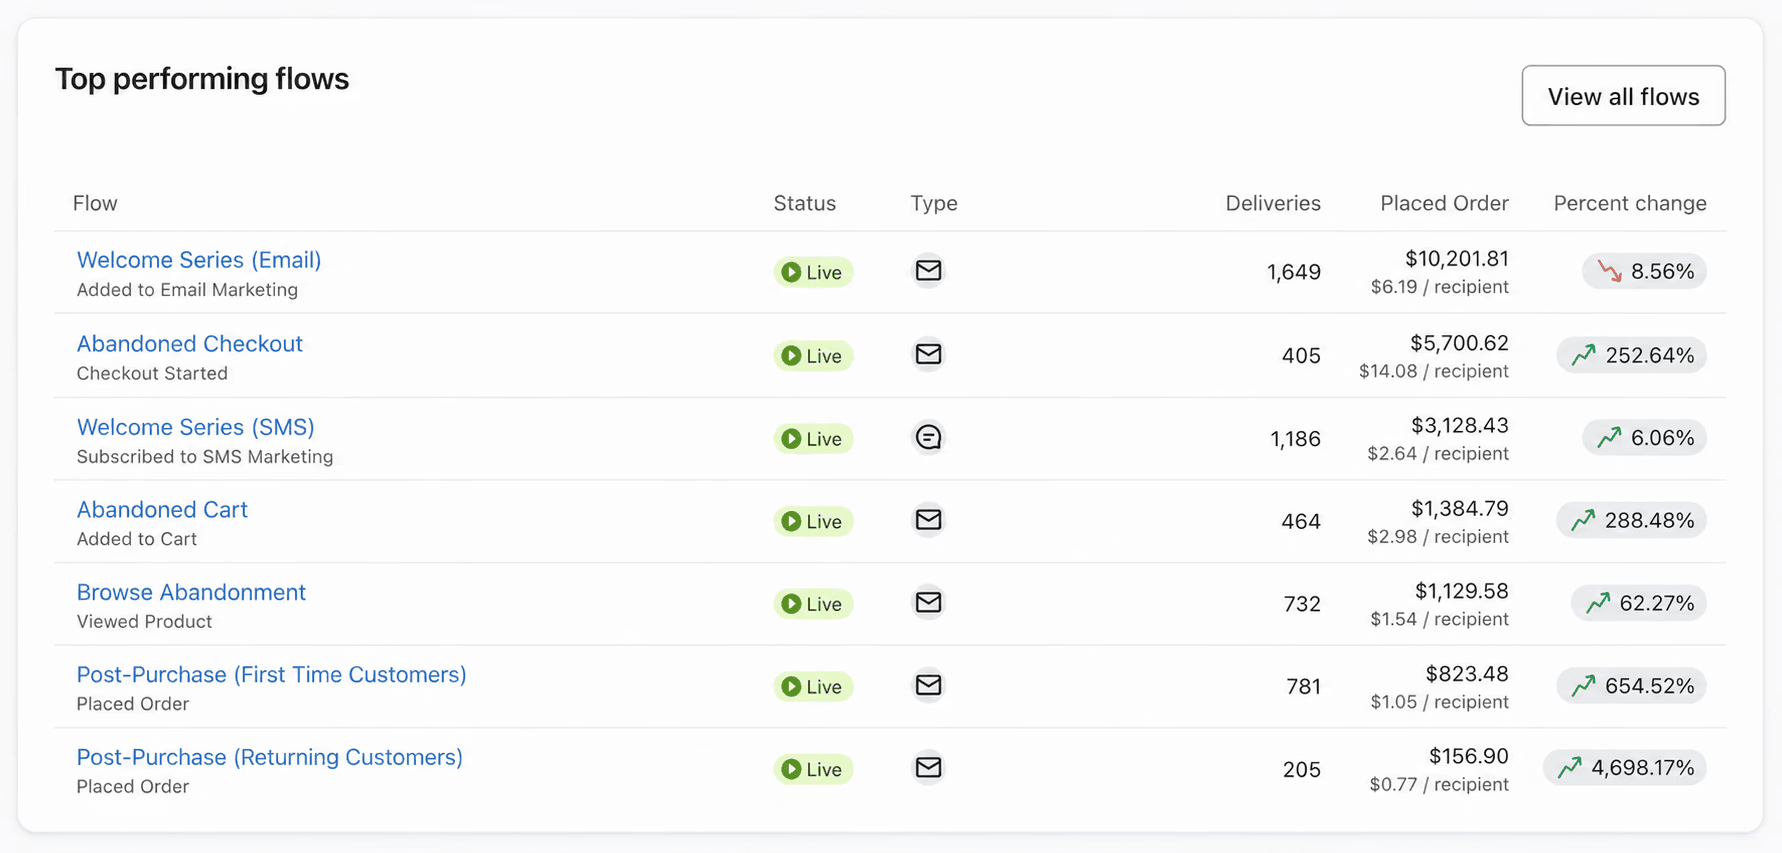Open the Welcome Series (SMS) flow
Image resolution: width=1782 pixels, height=853 pixels.
[196, 427]
